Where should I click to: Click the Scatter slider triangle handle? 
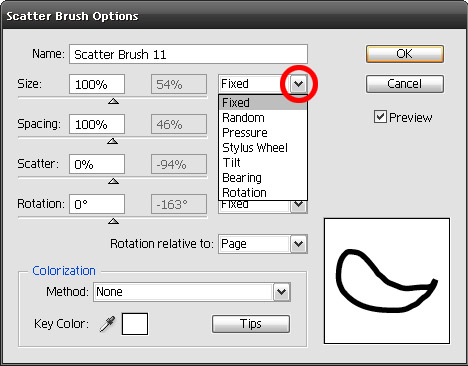[x=113, y=181]
